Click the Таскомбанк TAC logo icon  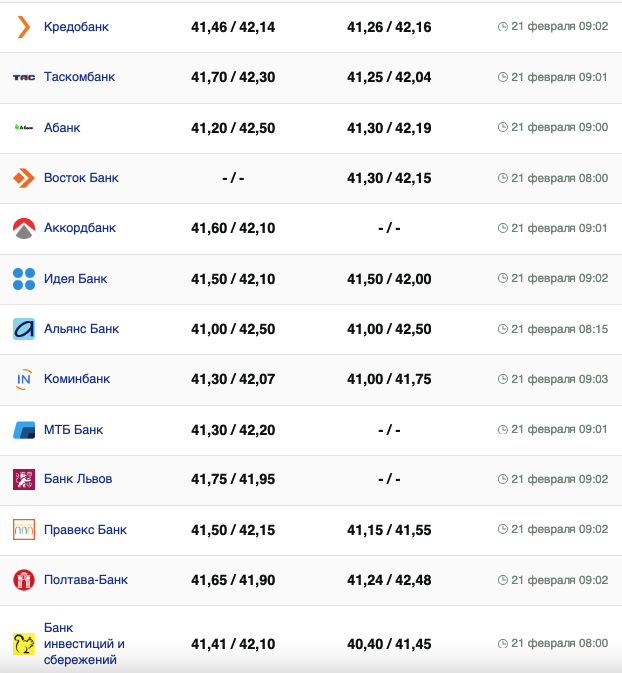pyautogui.click(x=24, y=77)
